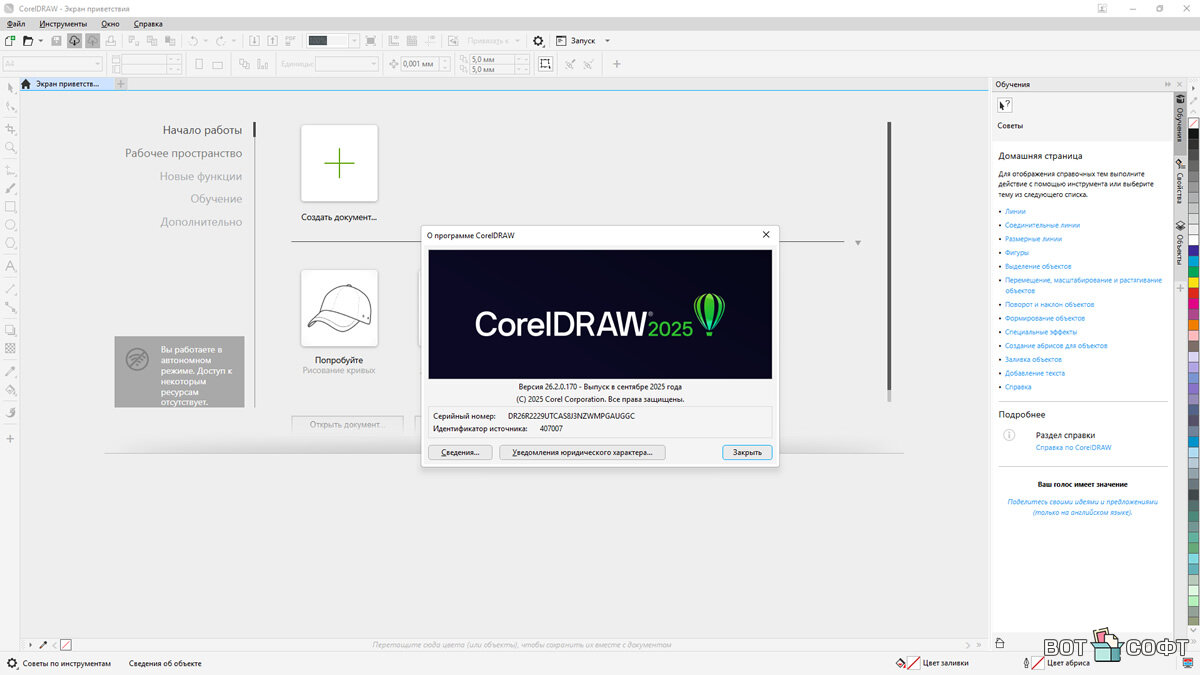Image resolution: width=1200 pixels, height=675 pixels.
Task: Open the Инструменты menu
Action: (63, 23)
